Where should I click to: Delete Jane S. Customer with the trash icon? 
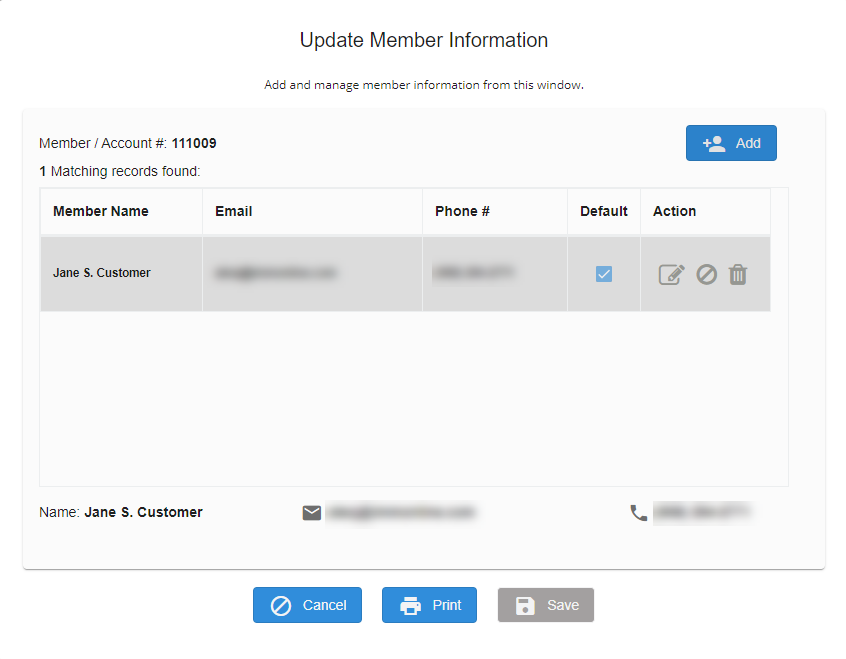pyautogui.click(x=738, y=275)
